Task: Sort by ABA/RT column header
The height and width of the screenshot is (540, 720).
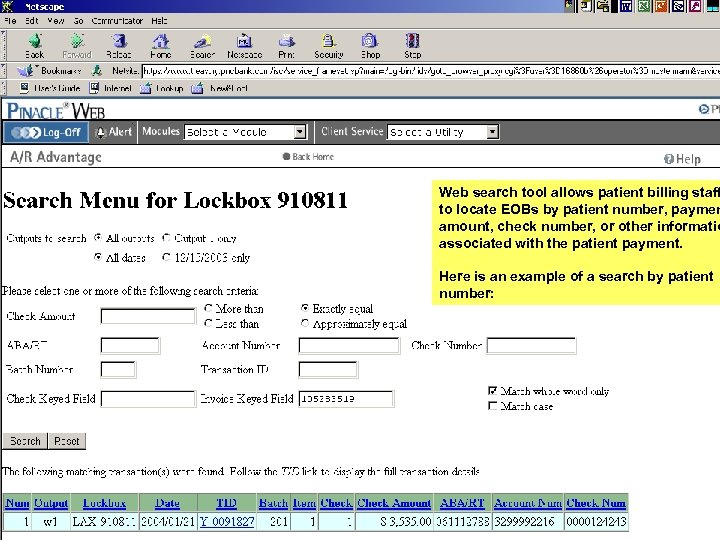Action: (462, 503)
